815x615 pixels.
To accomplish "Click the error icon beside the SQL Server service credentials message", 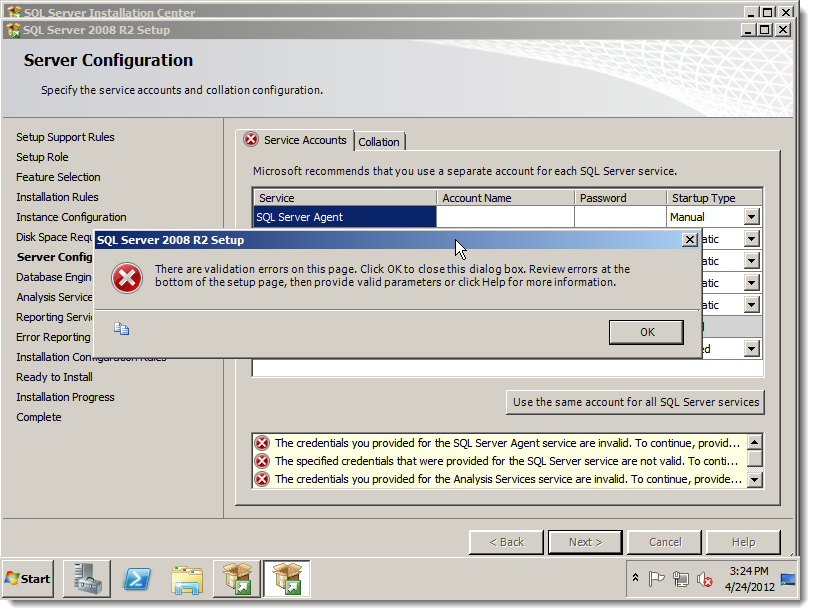I will tap(262, 461).
